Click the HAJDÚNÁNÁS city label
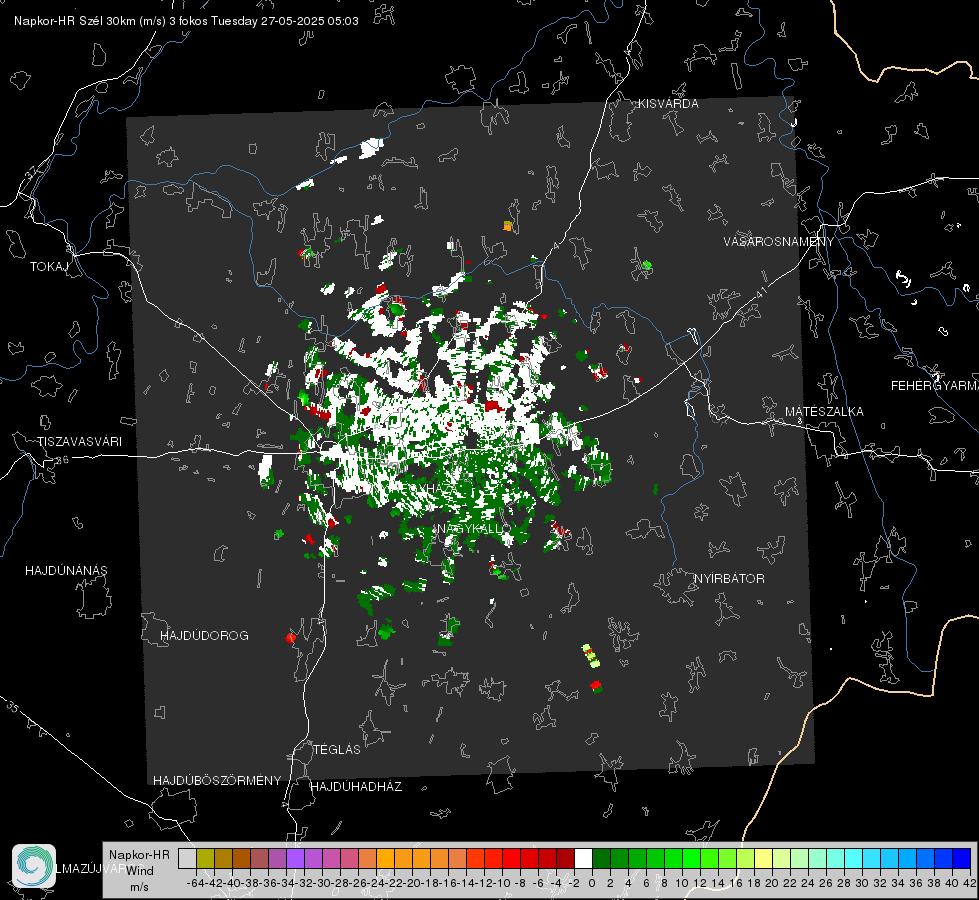 click(x=66, y=571)
